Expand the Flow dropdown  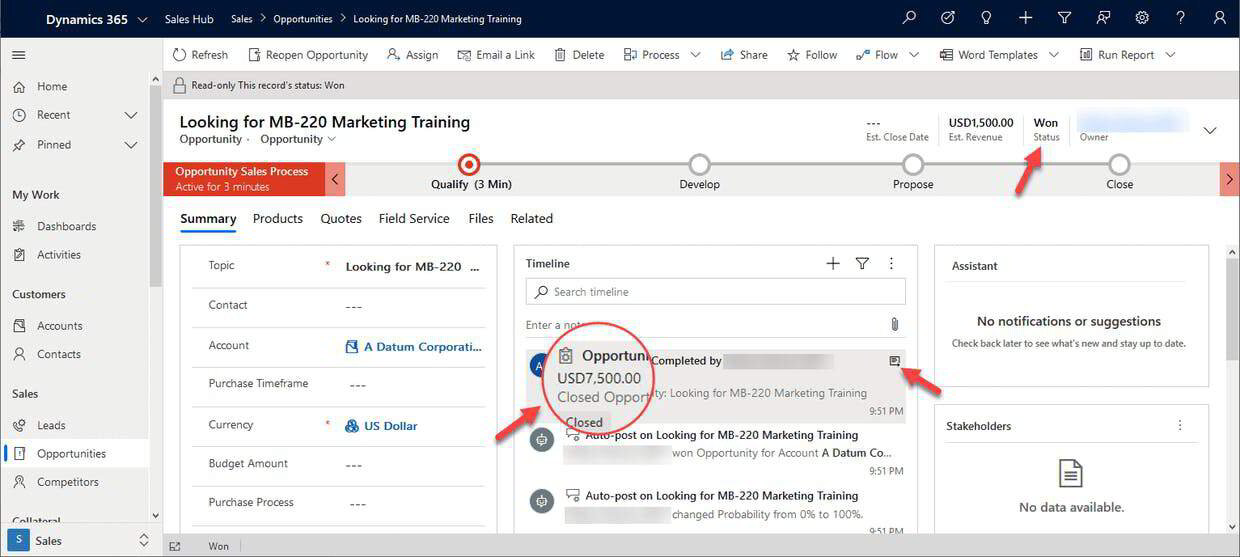pyautogui.click(x=914, y=55)
